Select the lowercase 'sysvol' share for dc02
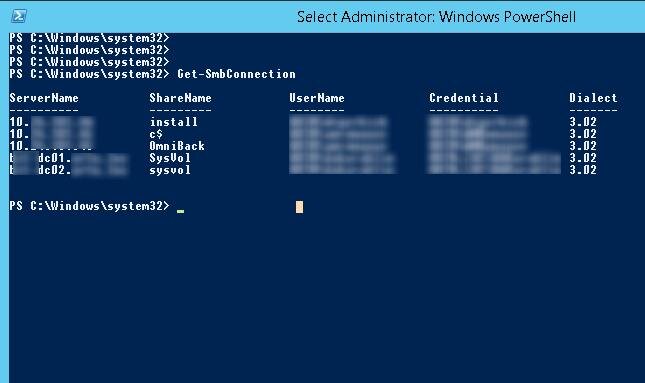 (x=170, y=170)
